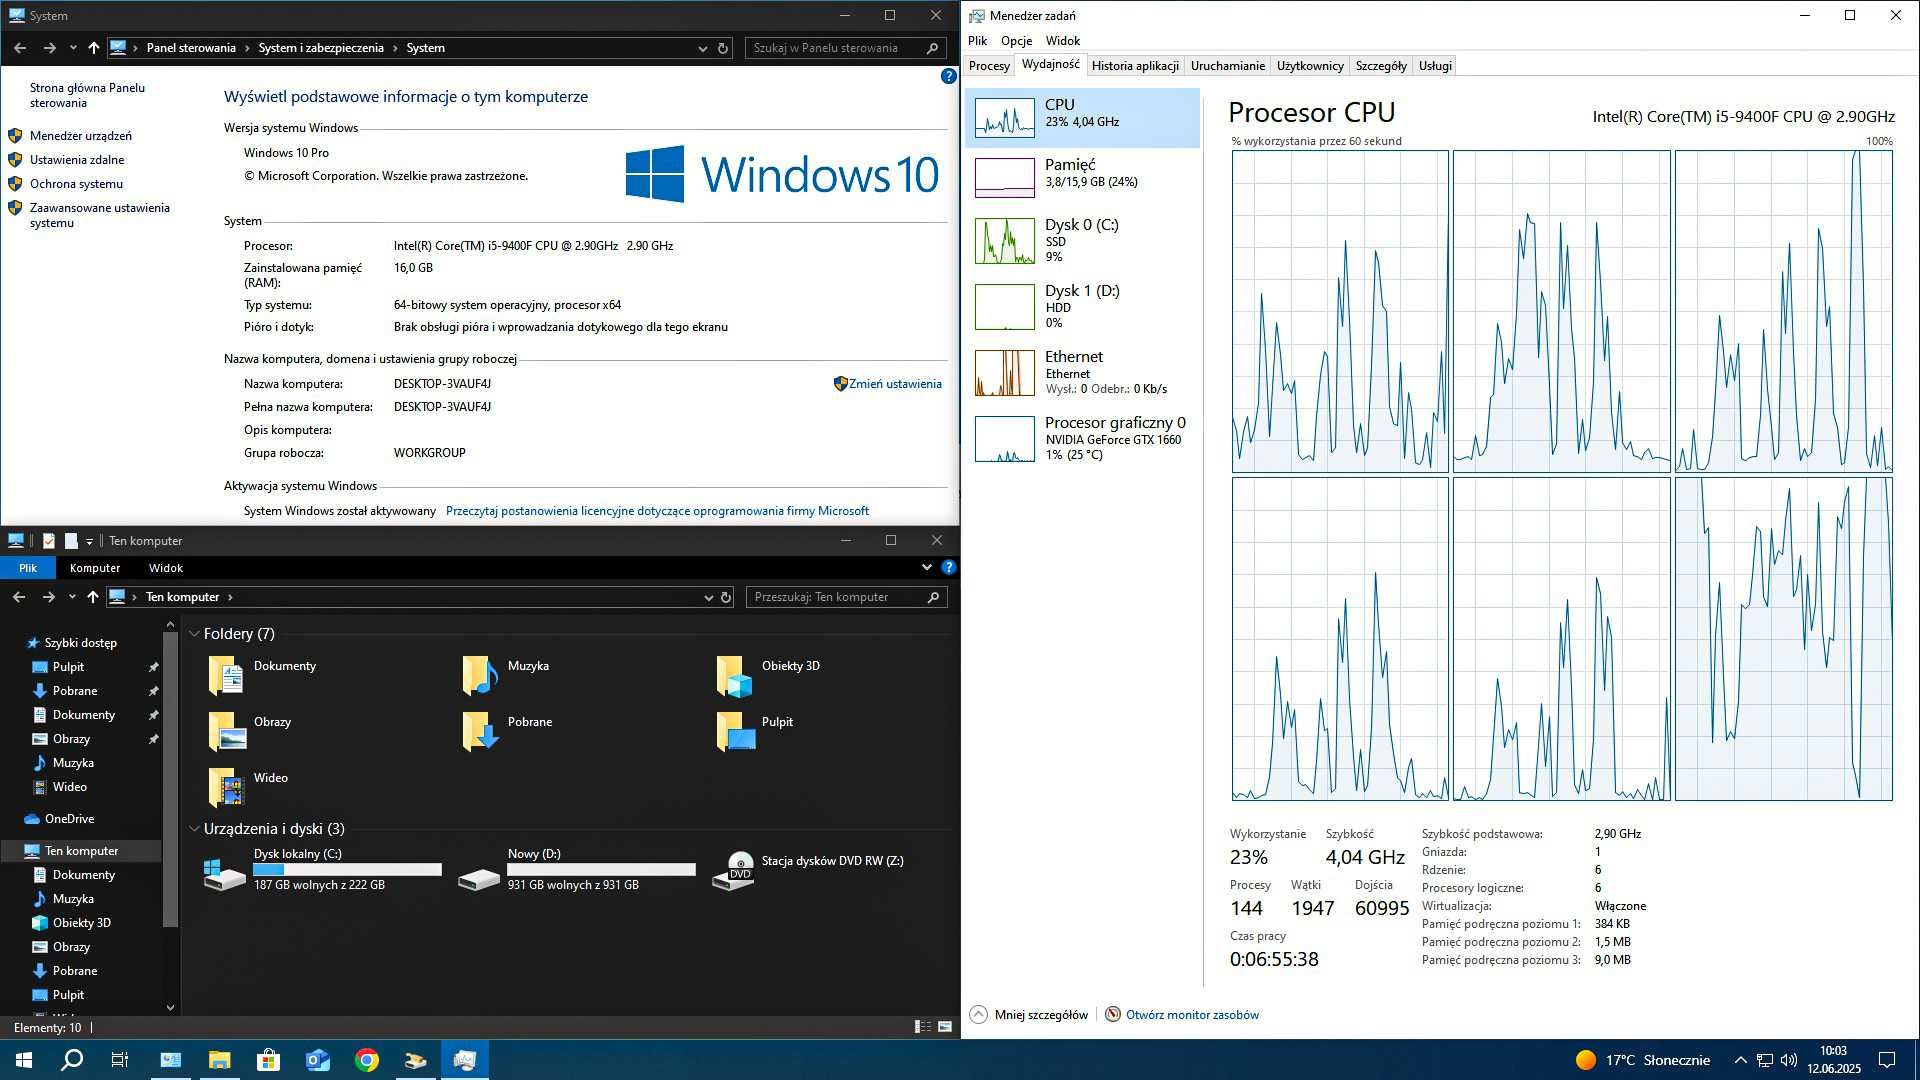This screenshot has width=1920, height=1080.
Task: Select the Pobrane folder icon
Action: tap(480, 731)
